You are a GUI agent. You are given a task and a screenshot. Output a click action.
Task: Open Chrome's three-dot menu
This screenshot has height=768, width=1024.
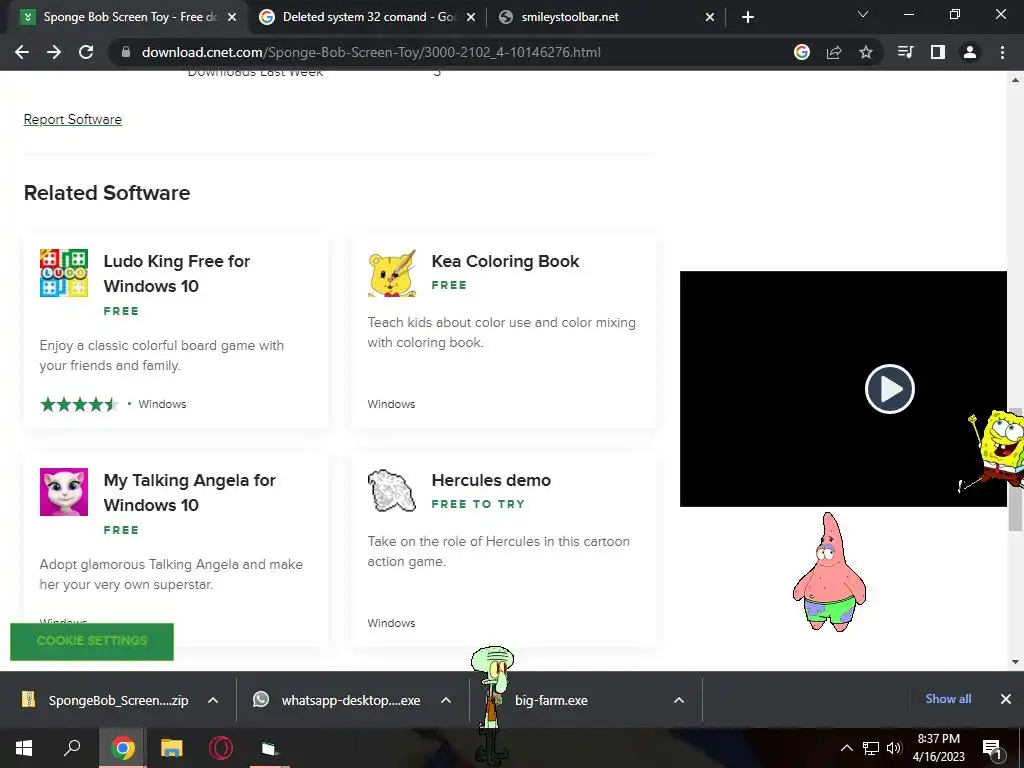1002,52
